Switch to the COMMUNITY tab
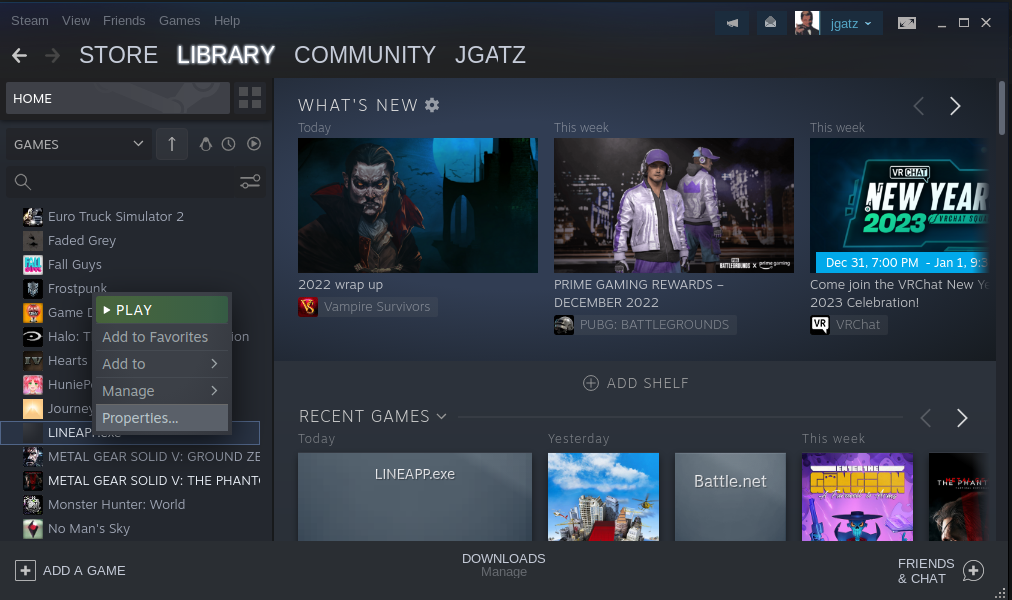 coord(365,55)
